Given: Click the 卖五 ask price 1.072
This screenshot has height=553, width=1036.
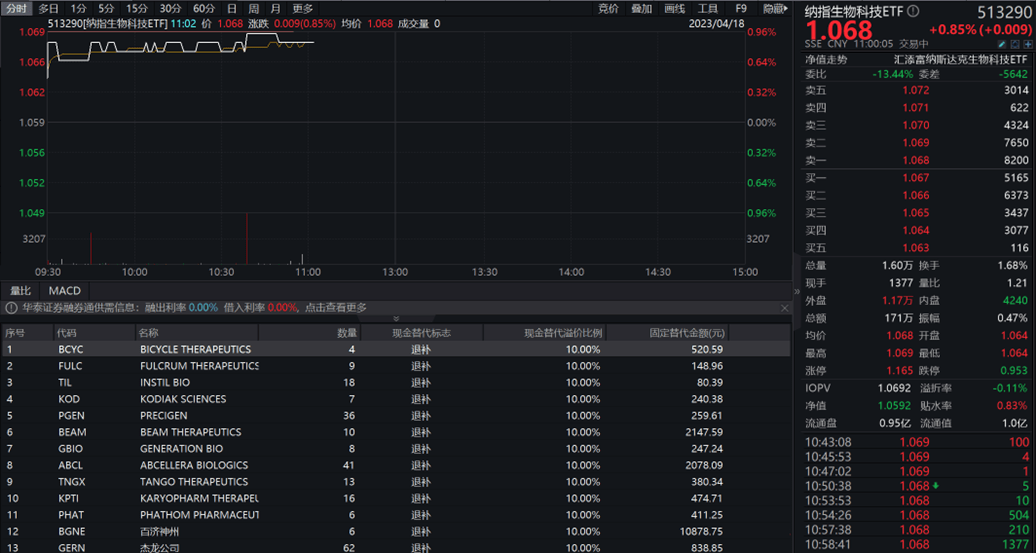Looking at the screenshot, I should tap(916, 91).
